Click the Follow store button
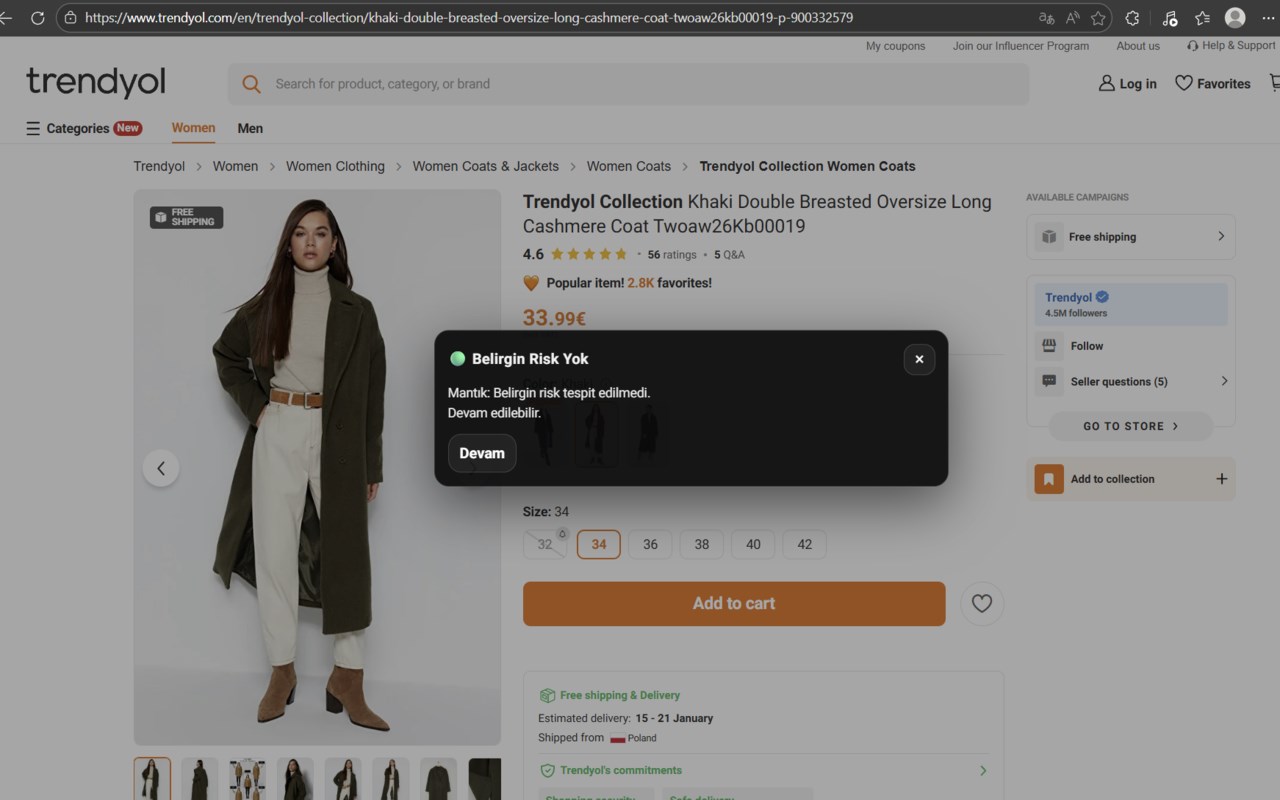Image resolution: width=1280 pixels, height=800 pixels. [1087, 346]
